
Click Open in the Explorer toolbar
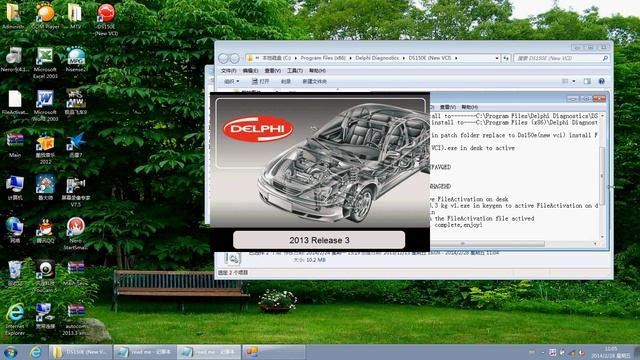click(x=260, y=82)
